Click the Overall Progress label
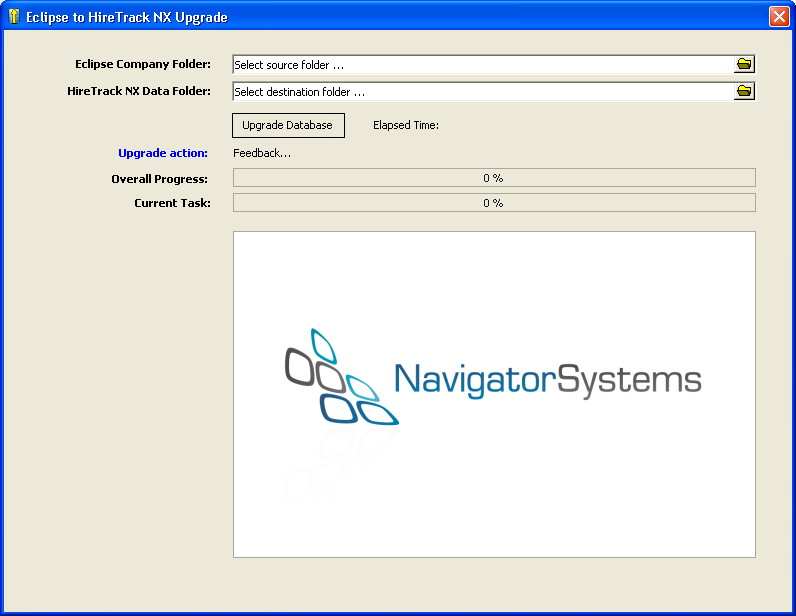The image size is (796, 616). pyautogui.click(x=160, y=179)
